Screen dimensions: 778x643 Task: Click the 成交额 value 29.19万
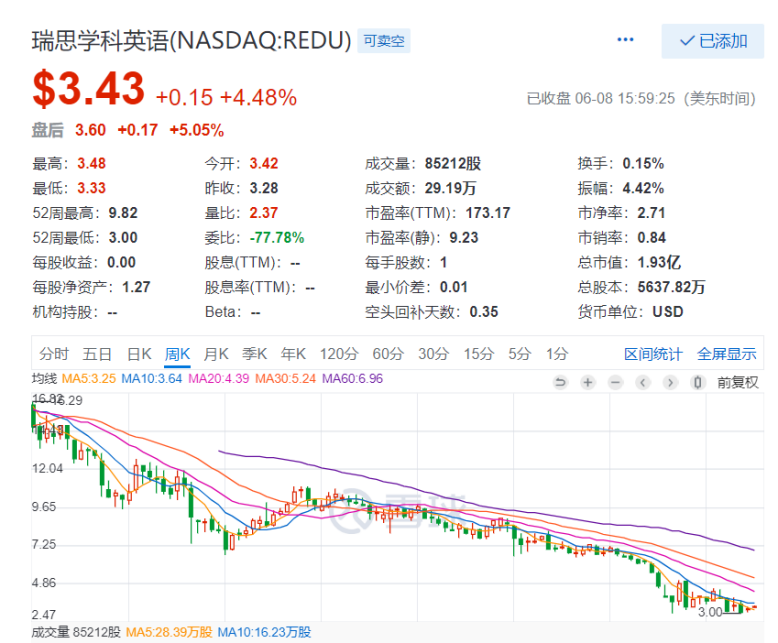450,188
